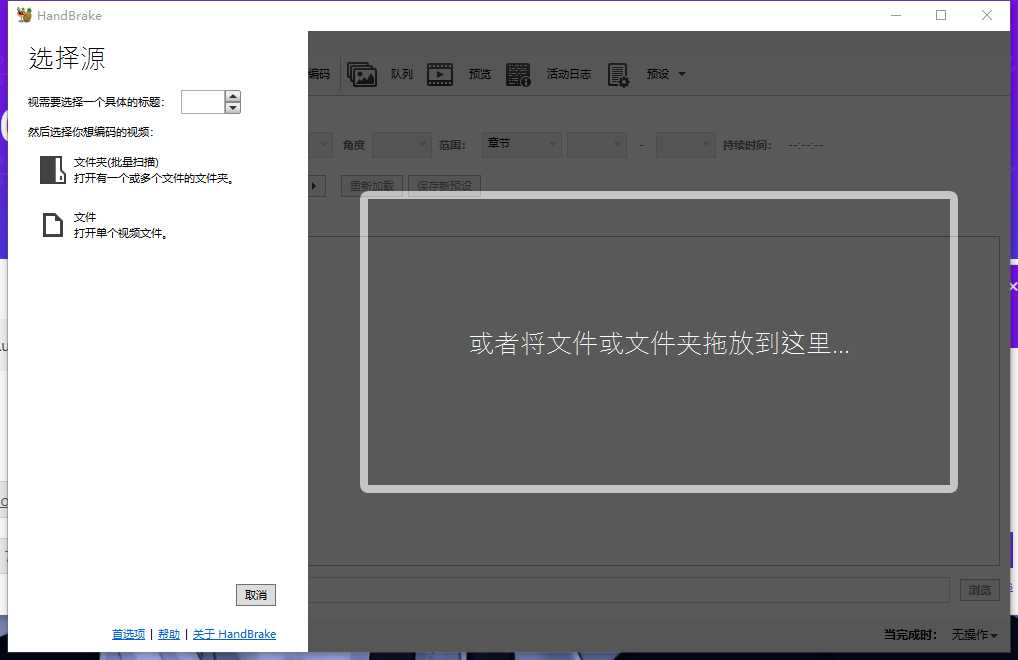Viewport: 1018px width, 660px height.
Task: Click the presets (预设) gear document icon
Action: (x=618, y=74)
